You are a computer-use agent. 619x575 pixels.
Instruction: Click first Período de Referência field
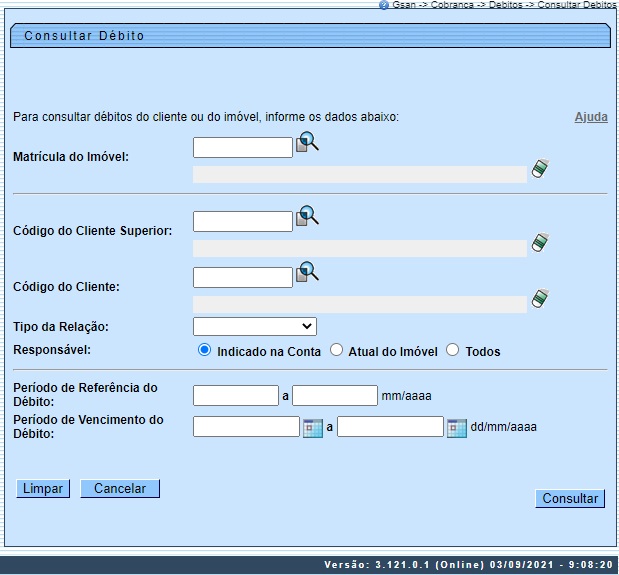tap(236, 396)
